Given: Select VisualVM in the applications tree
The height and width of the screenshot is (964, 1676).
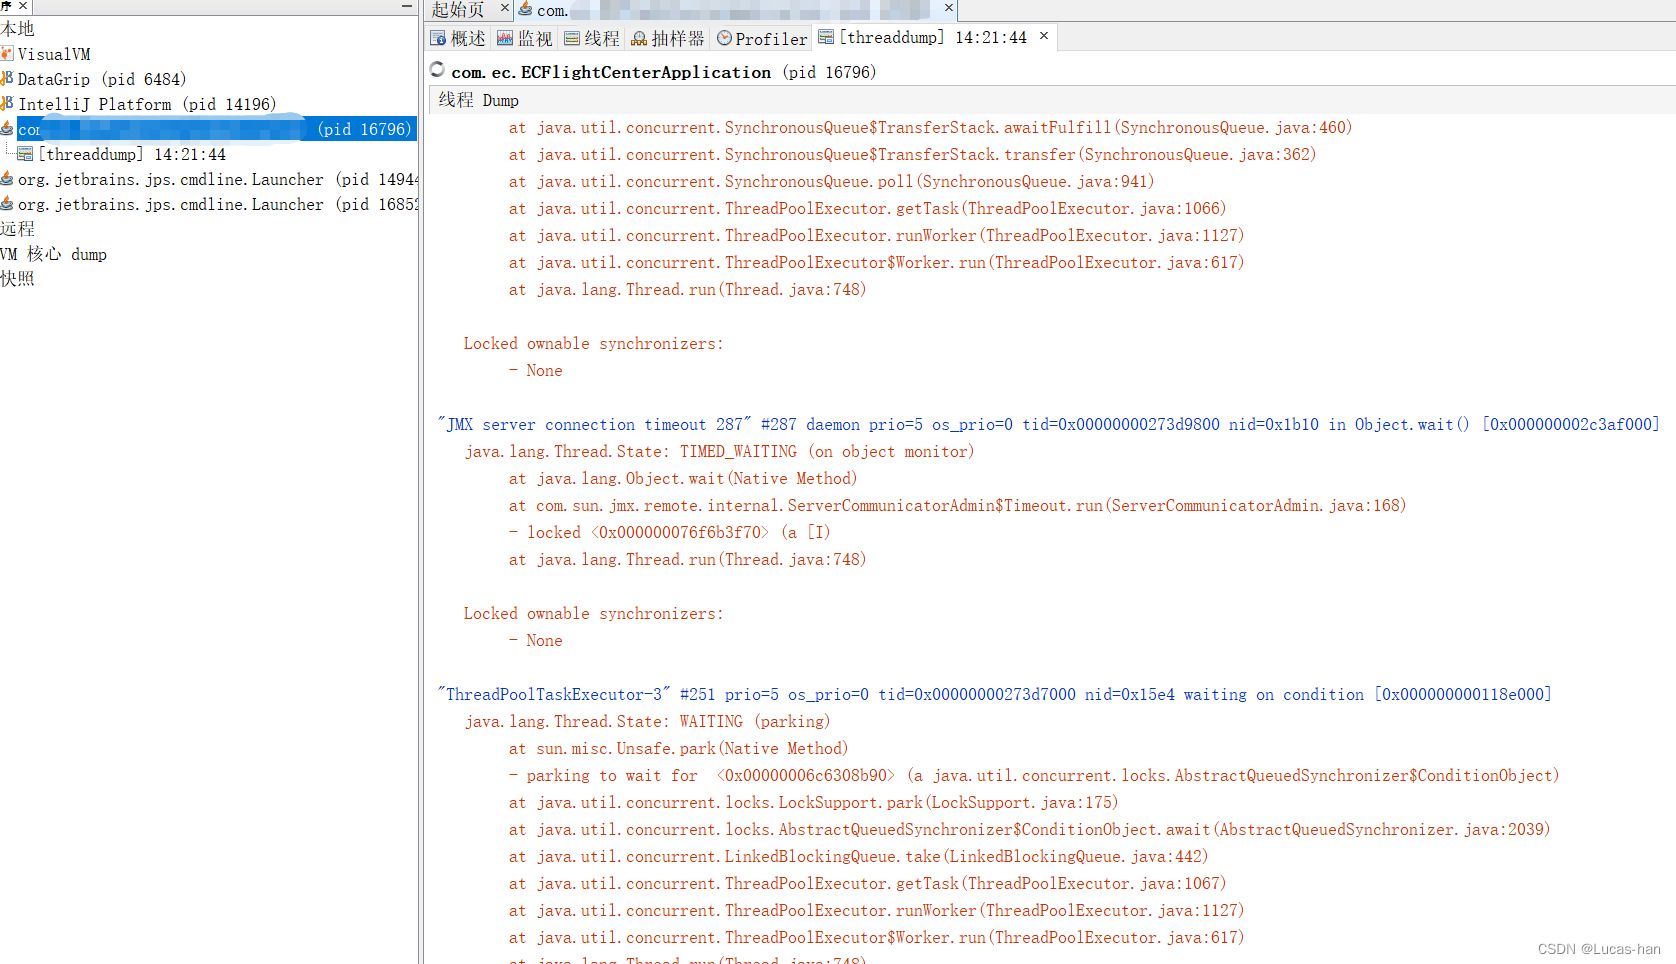Looking at the screenshot, I should [x=54, y=54].
